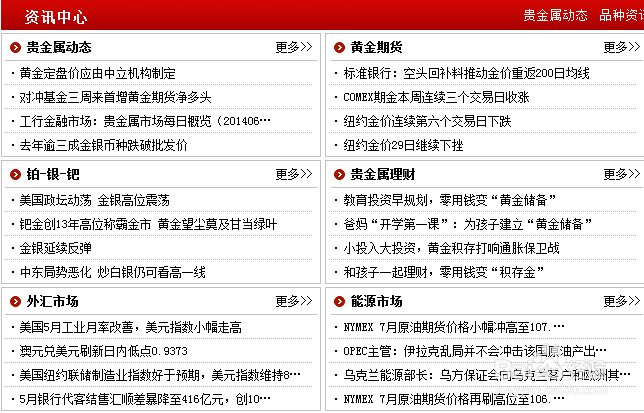Open the 铂-银-钯 section heading
Viewport: 644px width, 413px height.
tap(53, 174)
